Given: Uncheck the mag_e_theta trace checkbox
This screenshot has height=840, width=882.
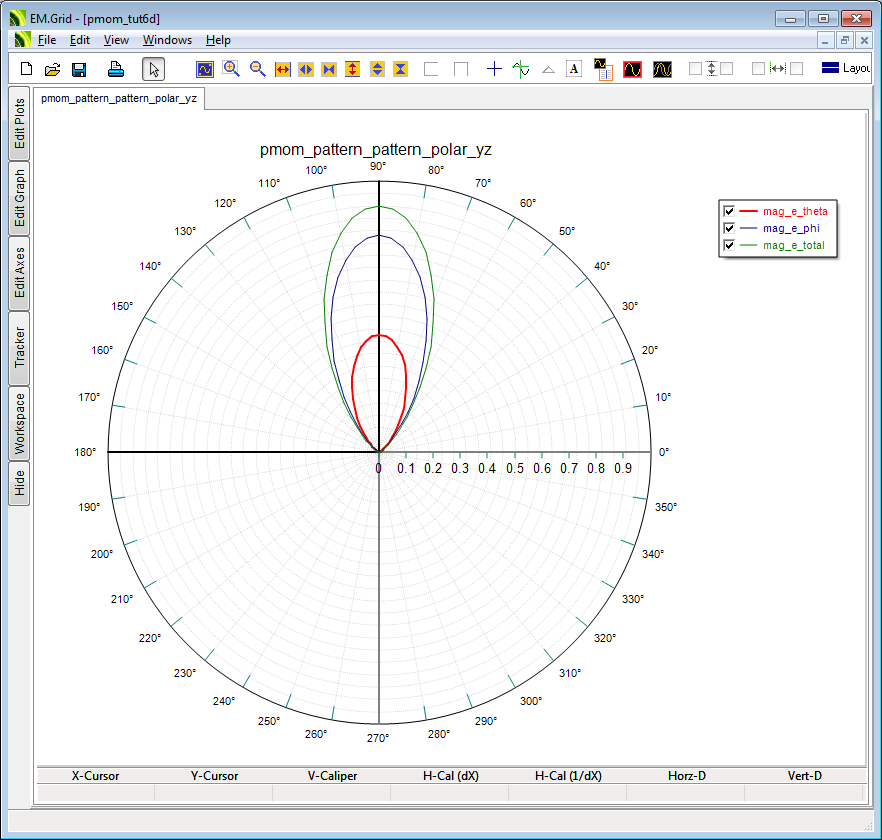Looking at the screenshot, I should pos(729,211).
